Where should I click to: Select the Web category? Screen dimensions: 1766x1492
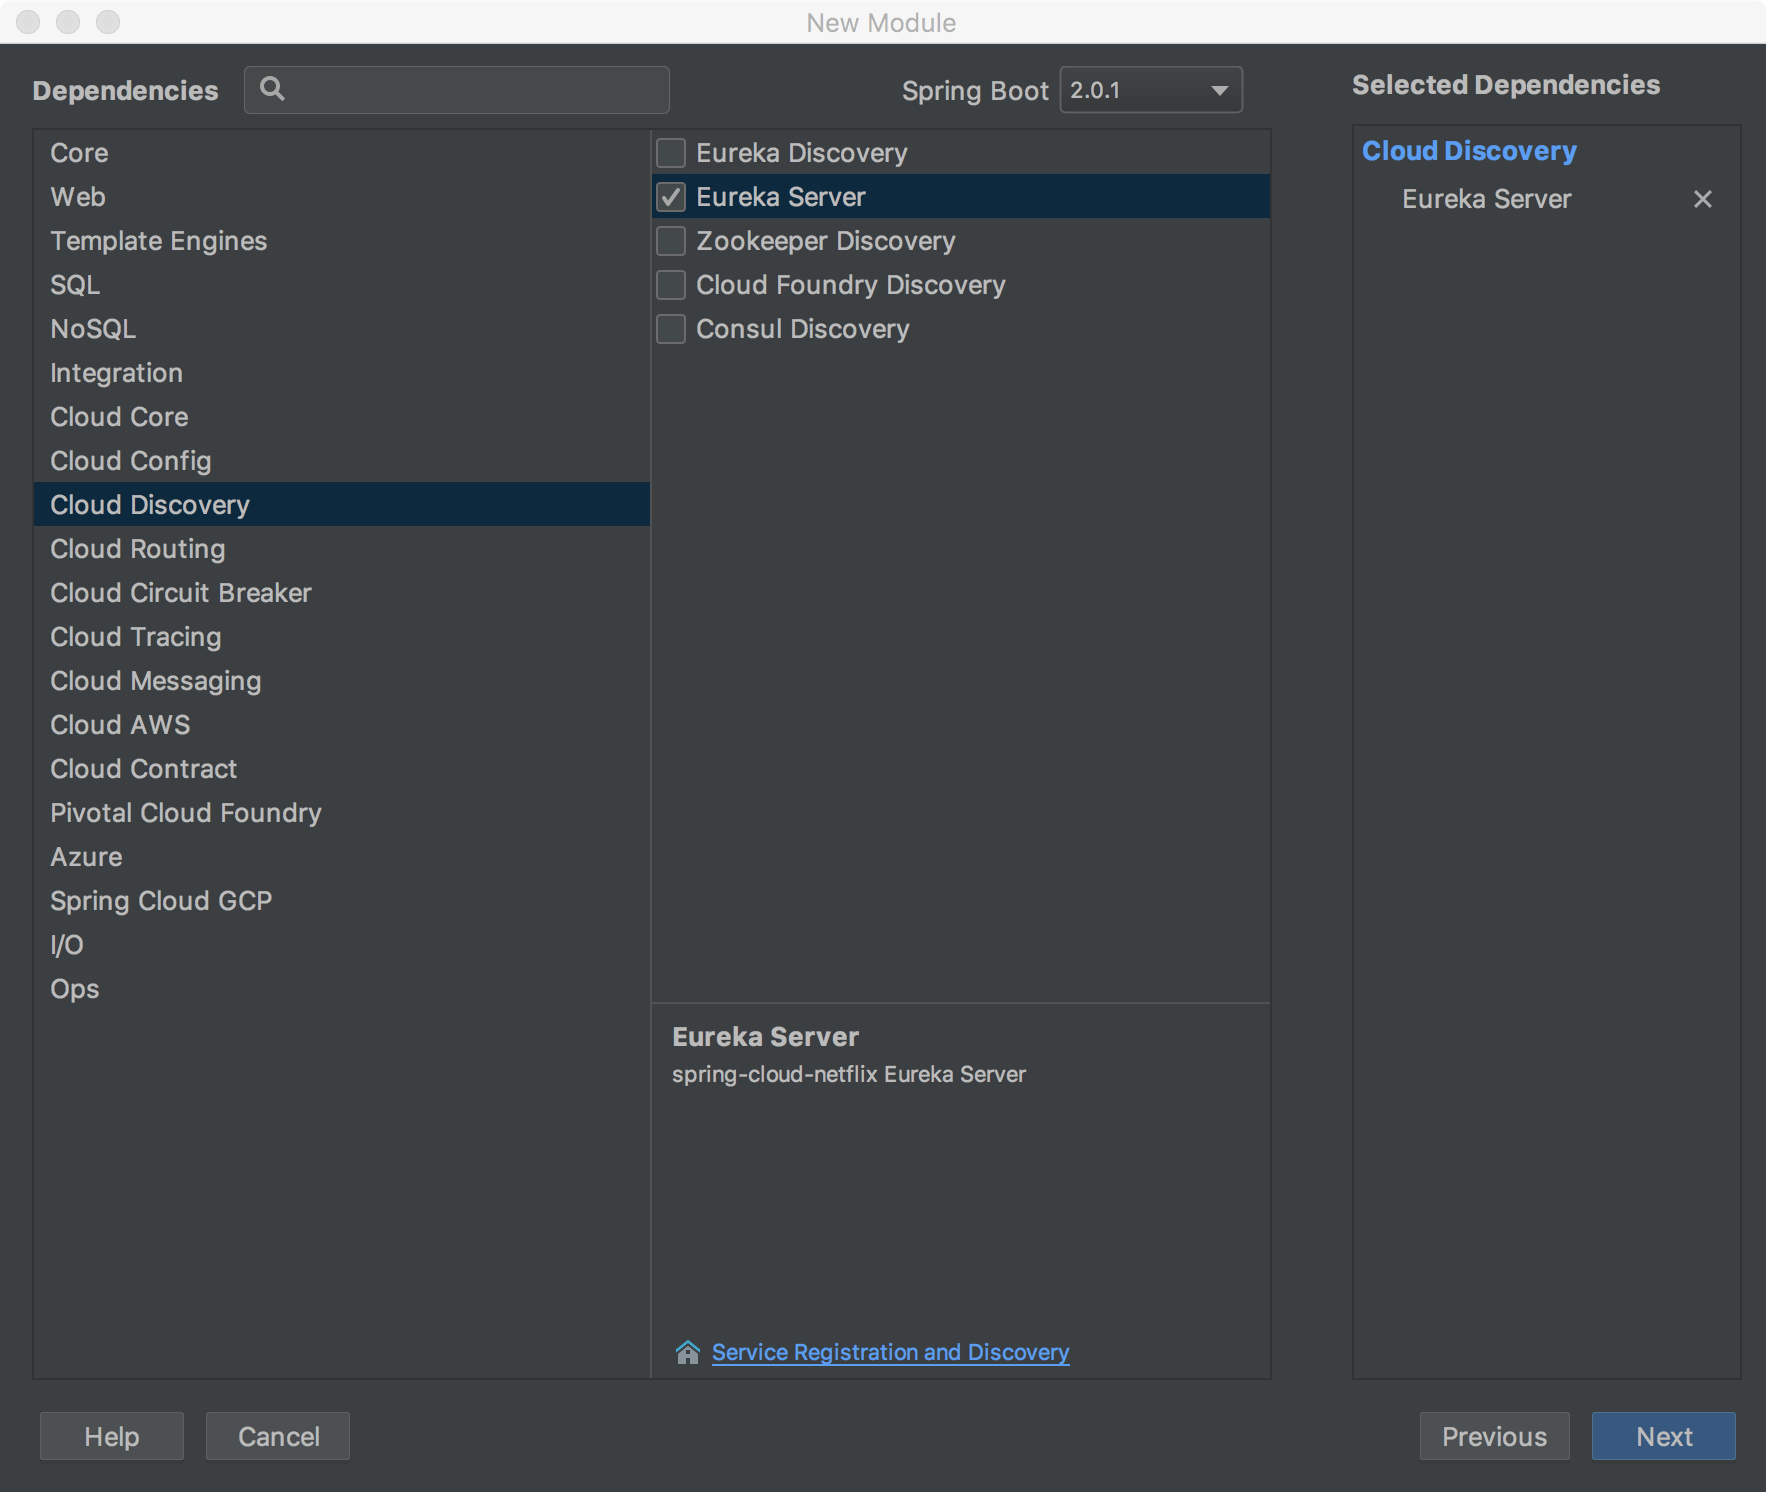pos(342,197)
